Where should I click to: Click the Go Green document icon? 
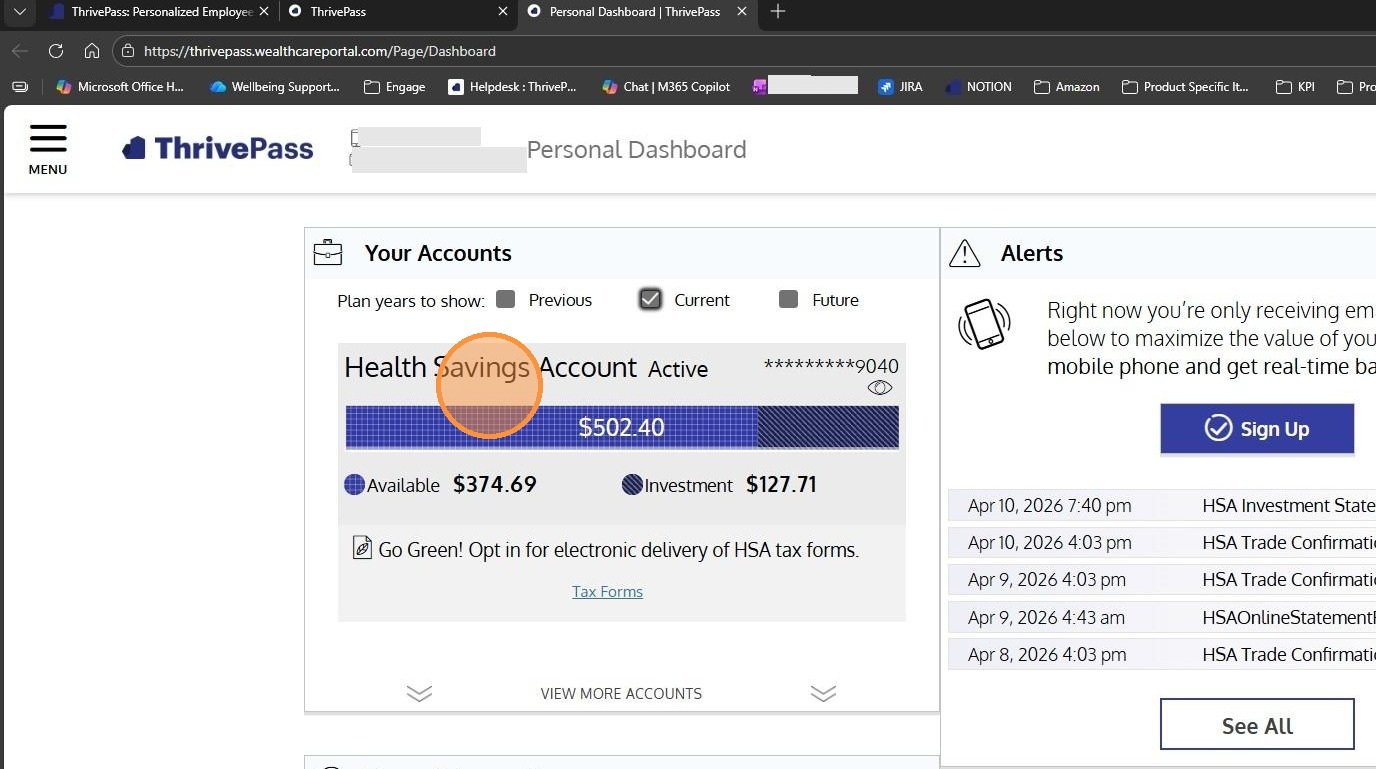pyautogui.click(x=363, y=548)
